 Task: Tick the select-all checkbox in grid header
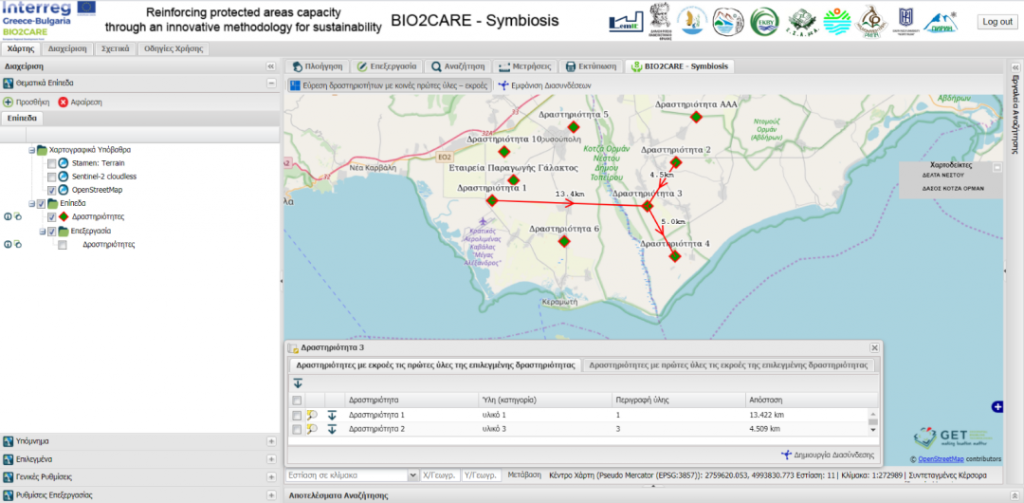[296, 400]
